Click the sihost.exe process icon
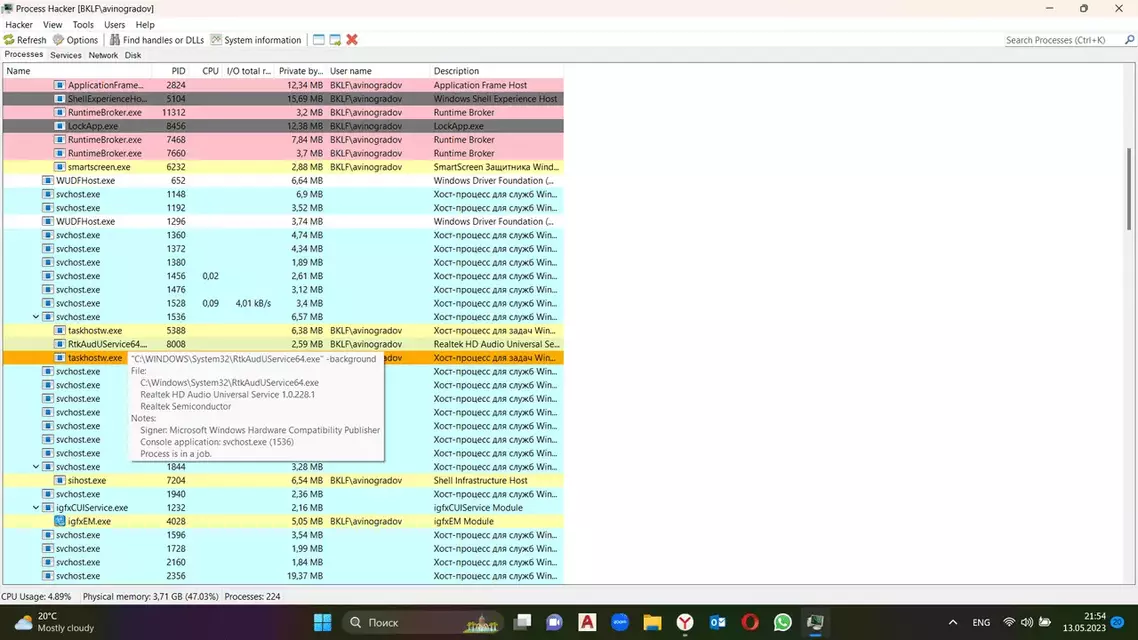The width and height of the screenshot is (1138, 640). click(60, 480)
